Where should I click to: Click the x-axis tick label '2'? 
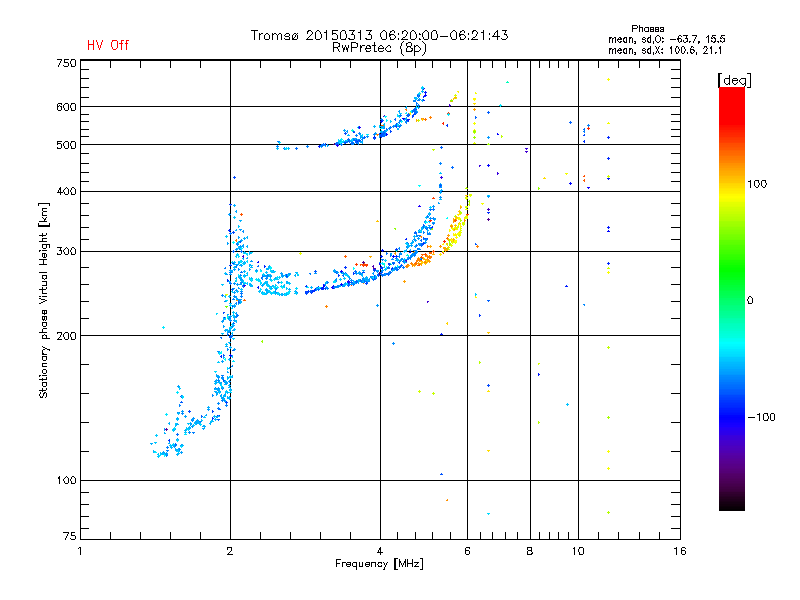point(230,551)
